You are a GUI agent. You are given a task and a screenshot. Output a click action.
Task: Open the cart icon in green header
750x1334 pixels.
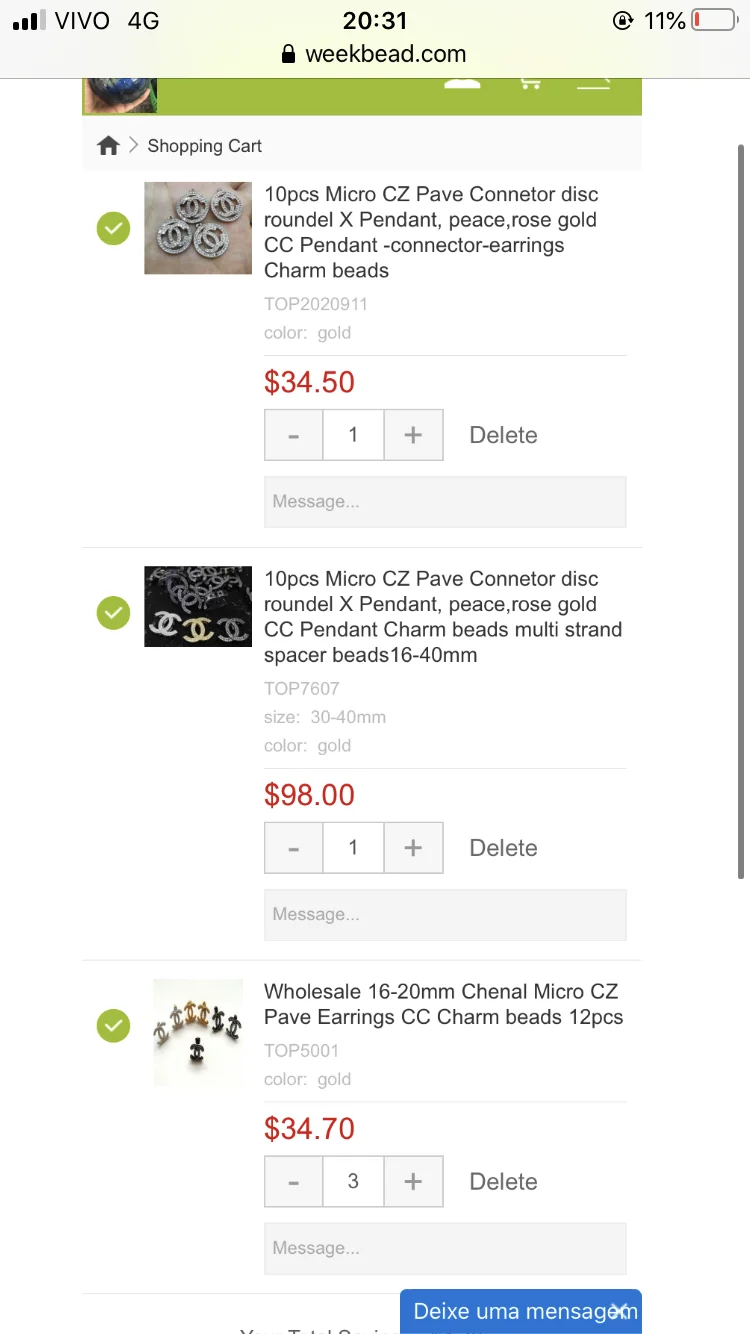click(530, 83)
